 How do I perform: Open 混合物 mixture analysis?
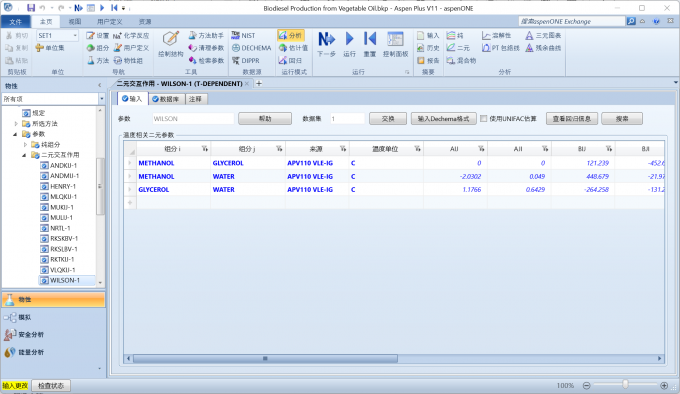point(461,61)
